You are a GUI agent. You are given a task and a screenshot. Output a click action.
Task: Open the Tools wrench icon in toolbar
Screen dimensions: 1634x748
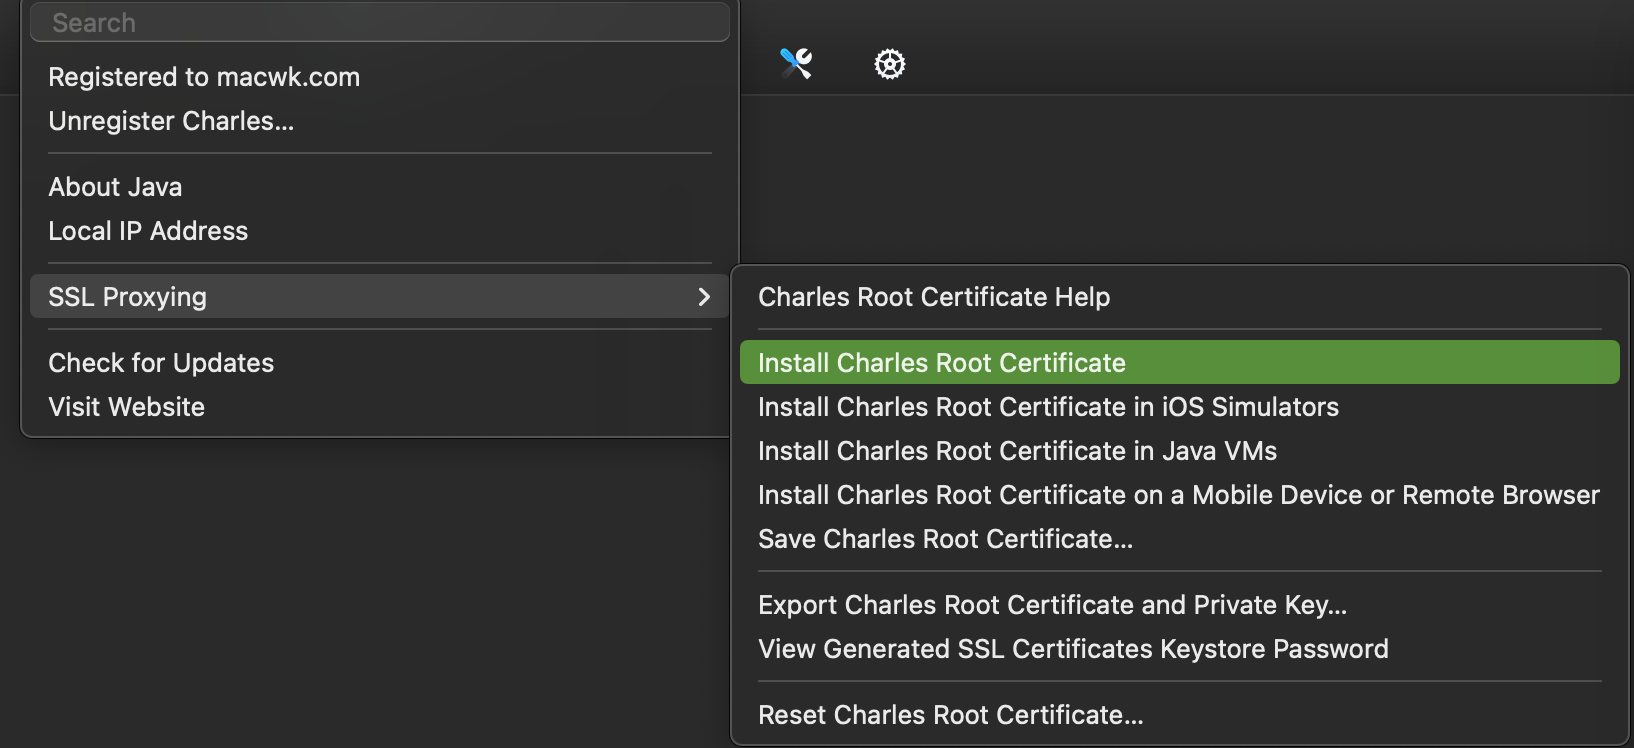[x=796, y=64]
